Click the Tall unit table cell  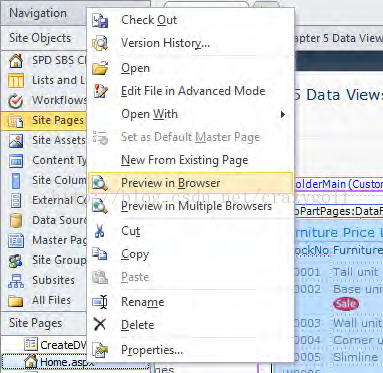pyautogui.click(x=356, y=272)
